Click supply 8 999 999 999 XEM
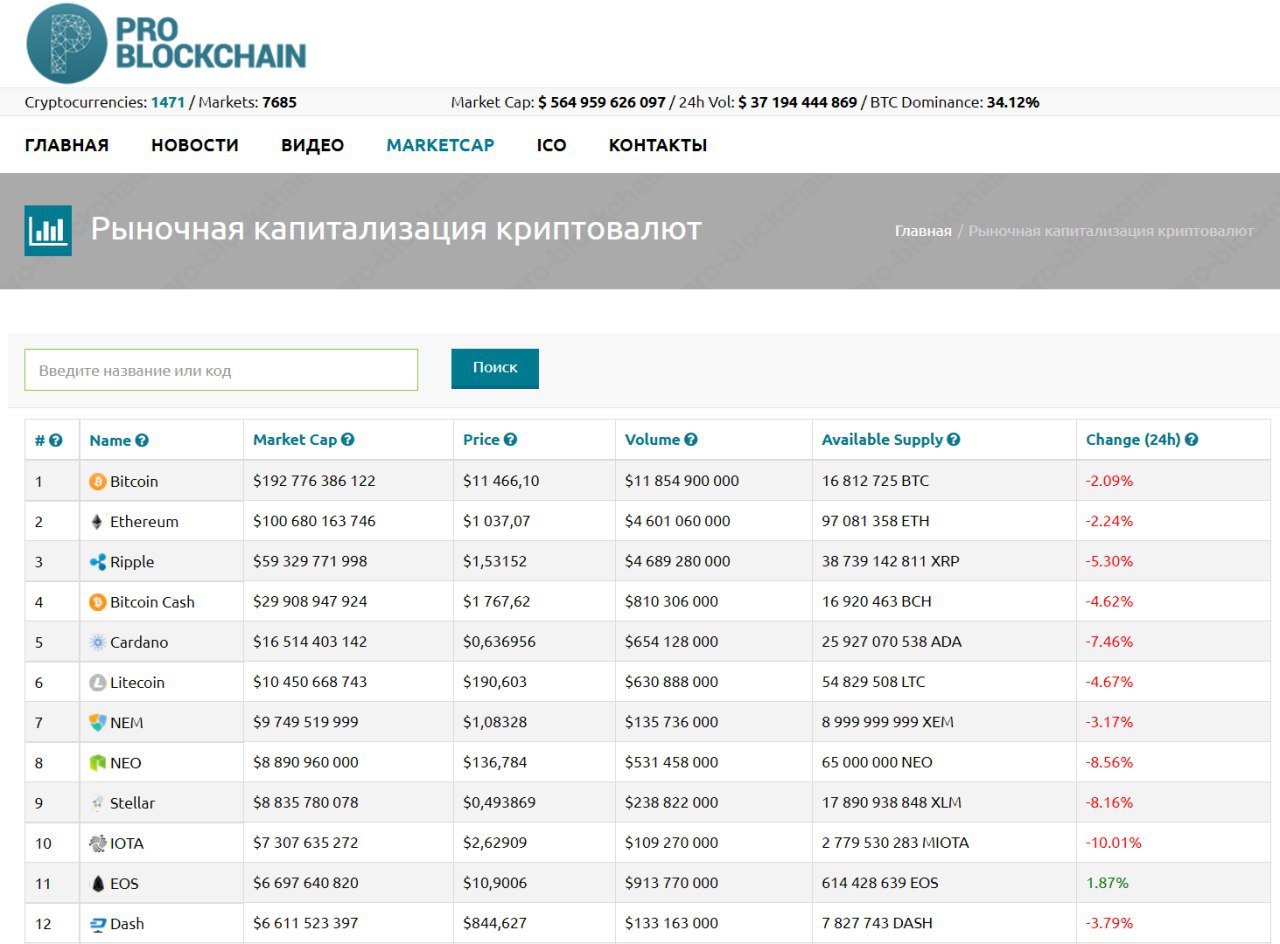The image size is (1280, 944). tap(888, 722)
